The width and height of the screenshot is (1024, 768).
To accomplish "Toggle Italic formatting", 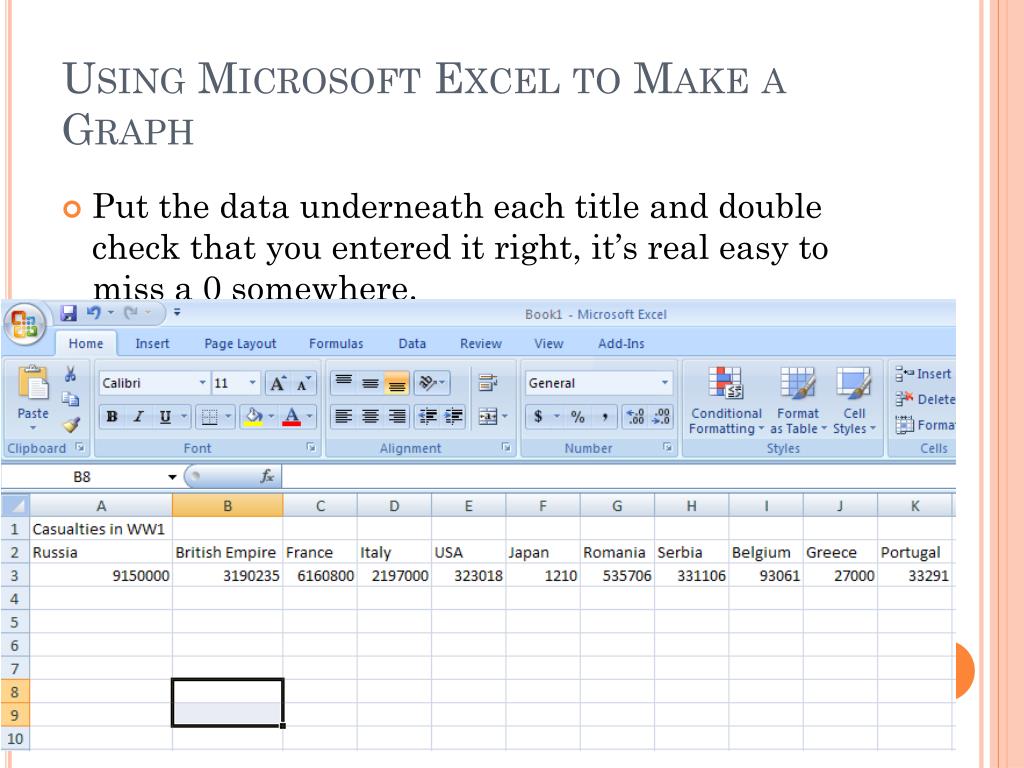I will click(x=138, y=416).
